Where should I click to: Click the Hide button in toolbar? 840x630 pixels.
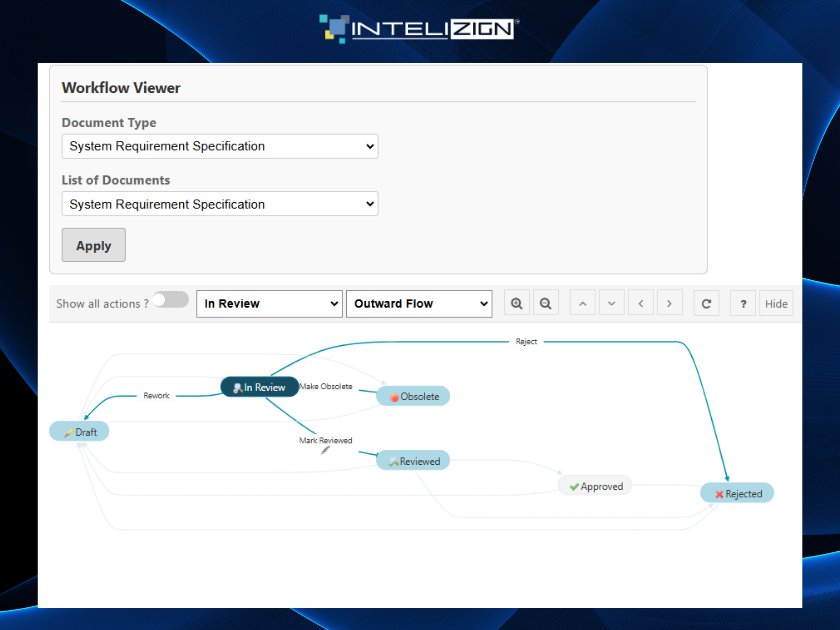(776, 303)
